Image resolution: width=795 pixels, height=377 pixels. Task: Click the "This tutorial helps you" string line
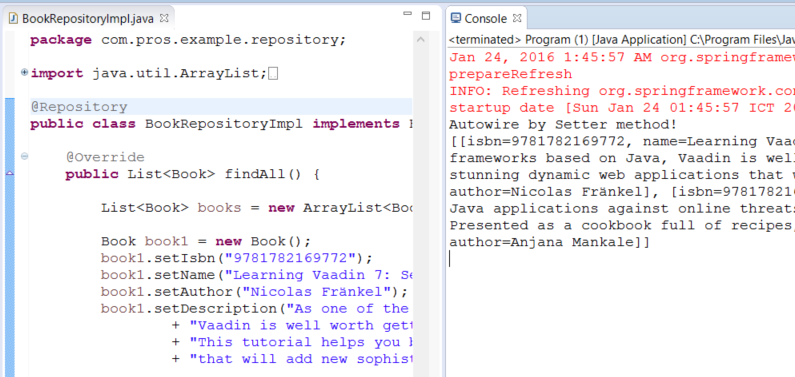click(293, 342)
